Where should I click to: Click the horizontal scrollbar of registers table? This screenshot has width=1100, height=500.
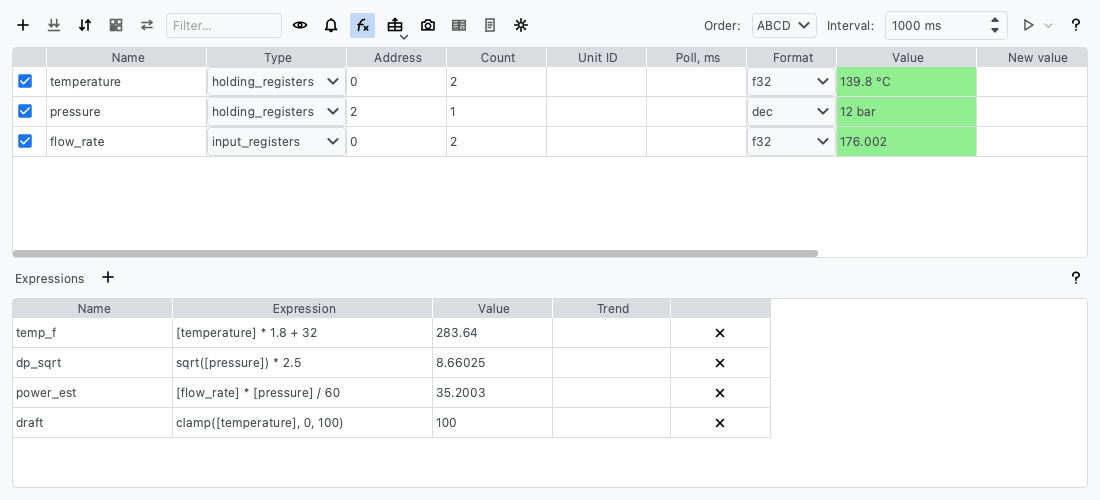click(x=415, y=253)
